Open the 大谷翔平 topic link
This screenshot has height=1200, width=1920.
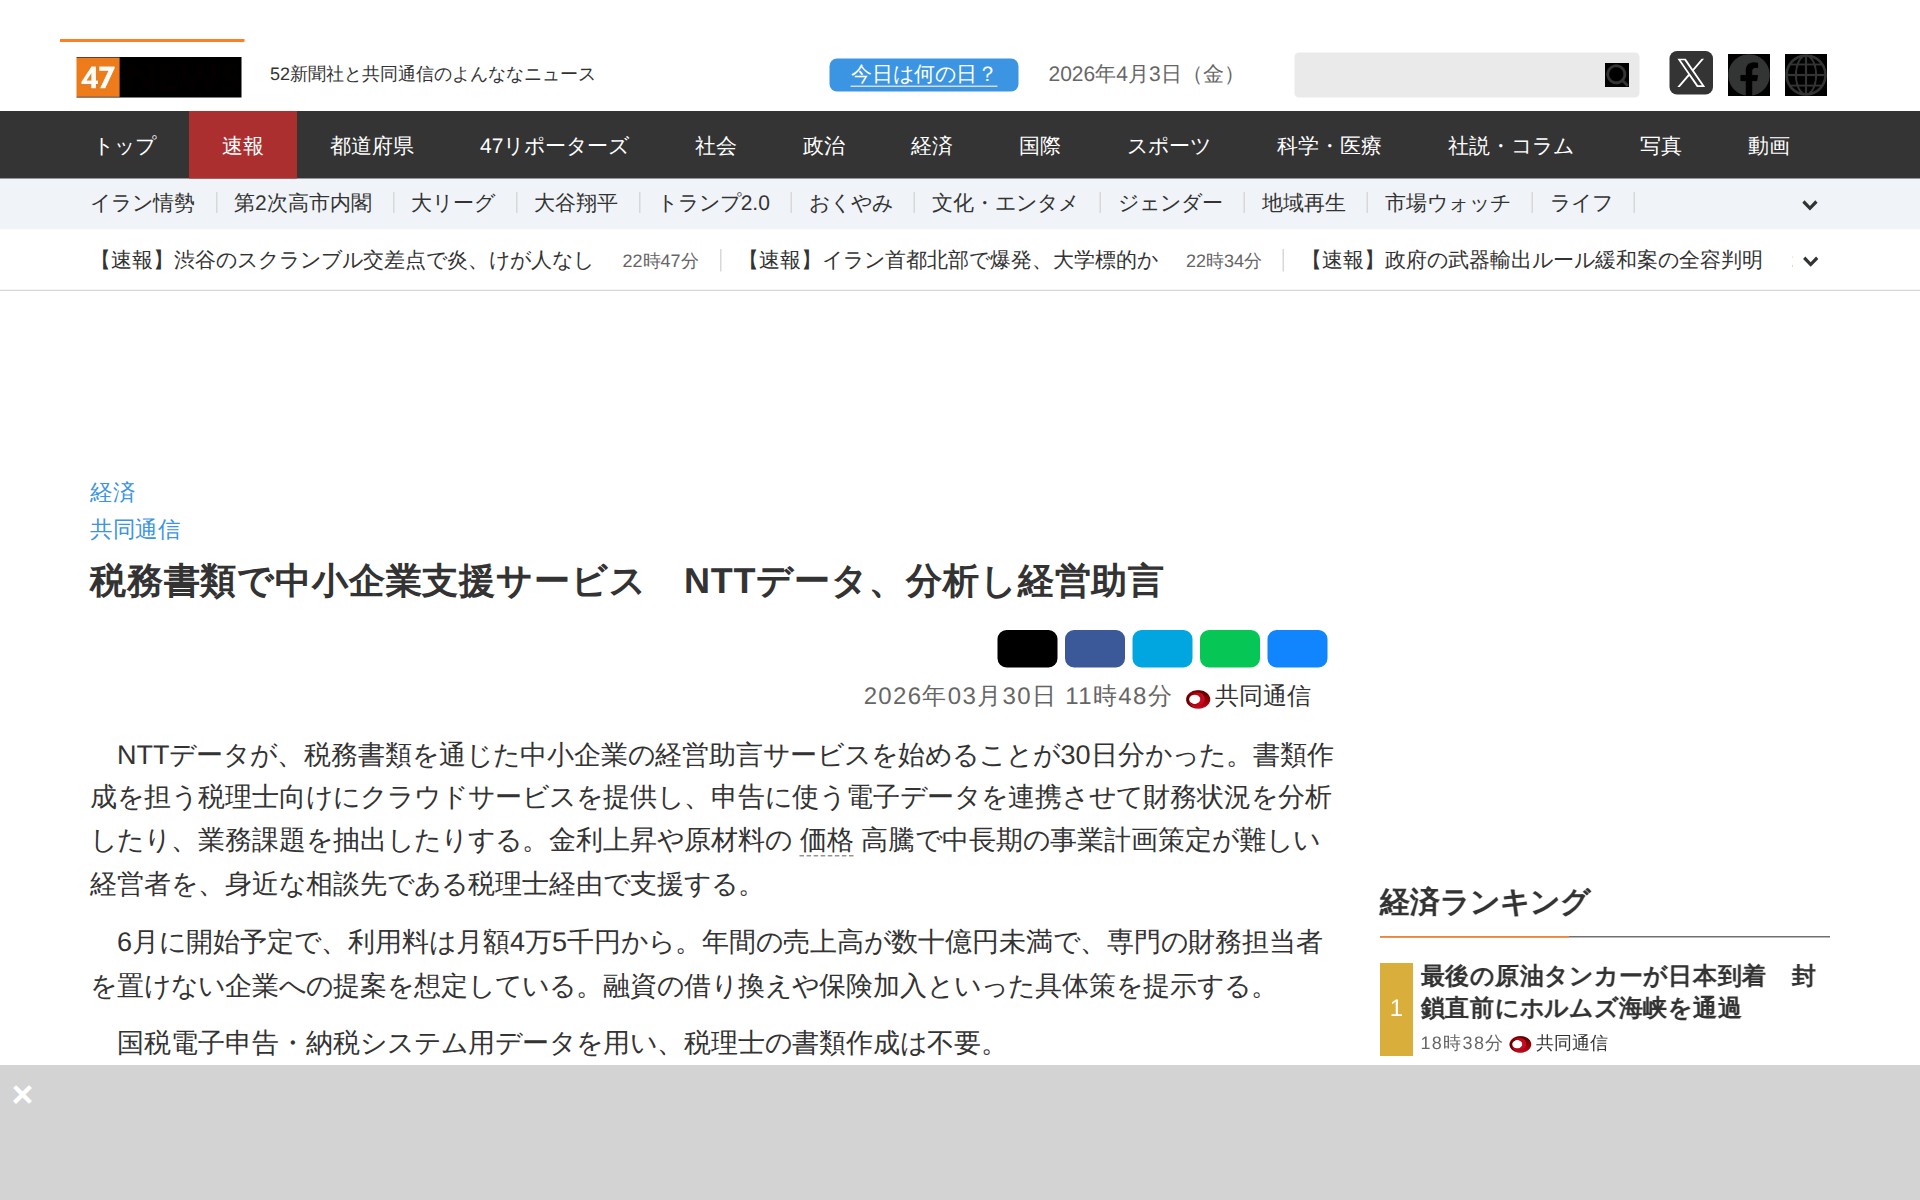(x=575, y=204)
